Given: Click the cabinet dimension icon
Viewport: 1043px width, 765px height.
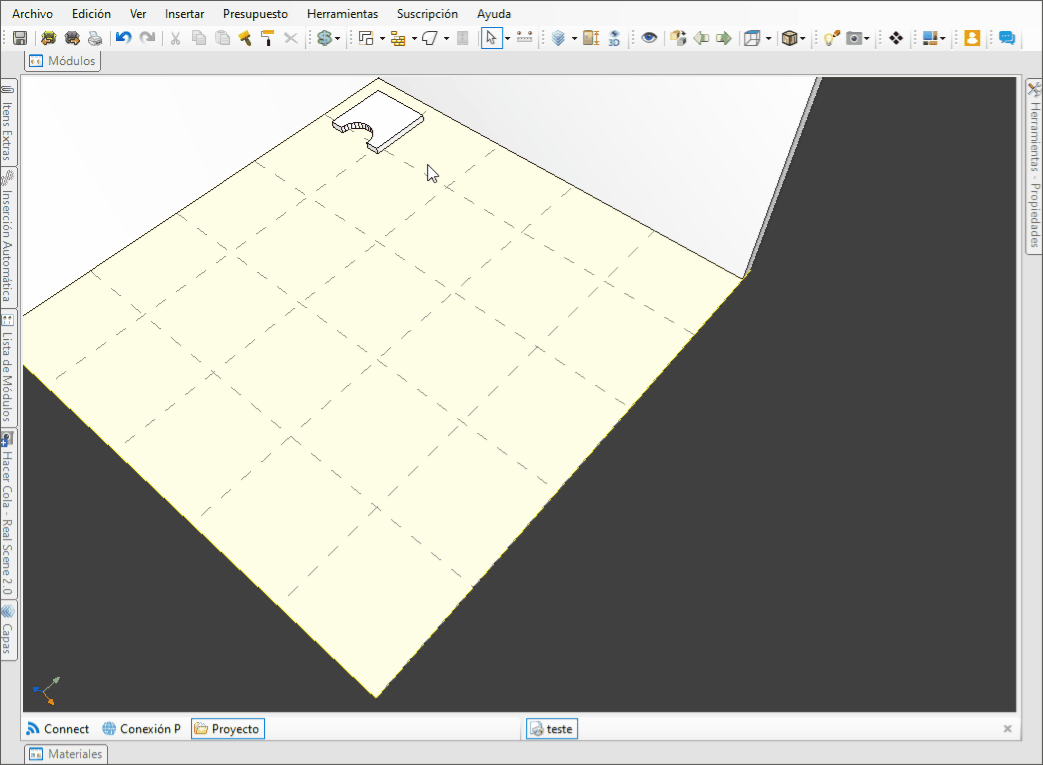Looking at the screenshot, I should tap(591, 38).
